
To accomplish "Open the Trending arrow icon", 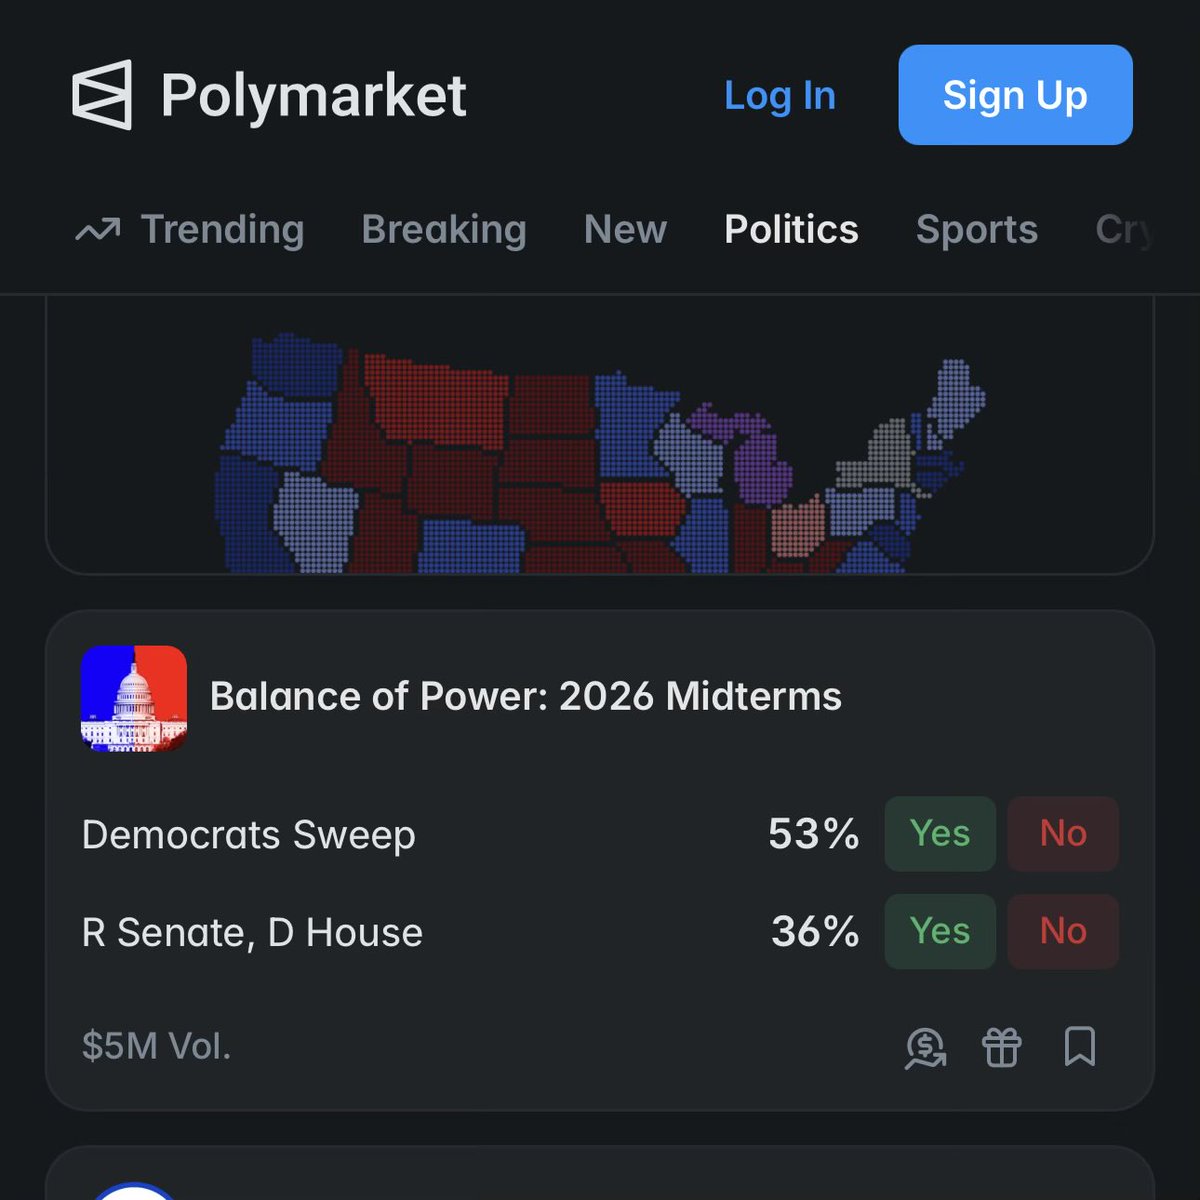I will tap(98, 230).
